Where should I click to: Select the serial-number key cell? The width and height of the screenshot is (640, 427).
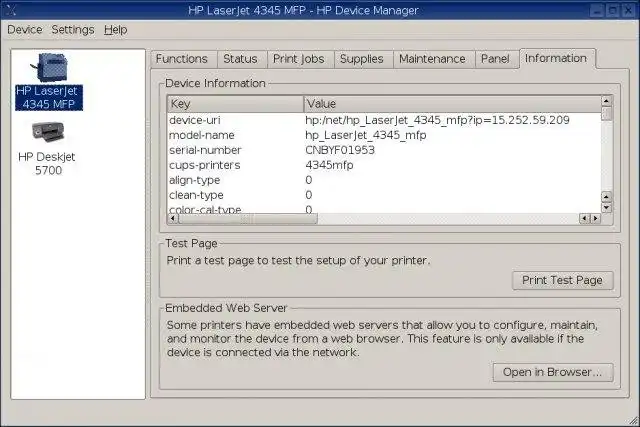(x=205, y=150)
